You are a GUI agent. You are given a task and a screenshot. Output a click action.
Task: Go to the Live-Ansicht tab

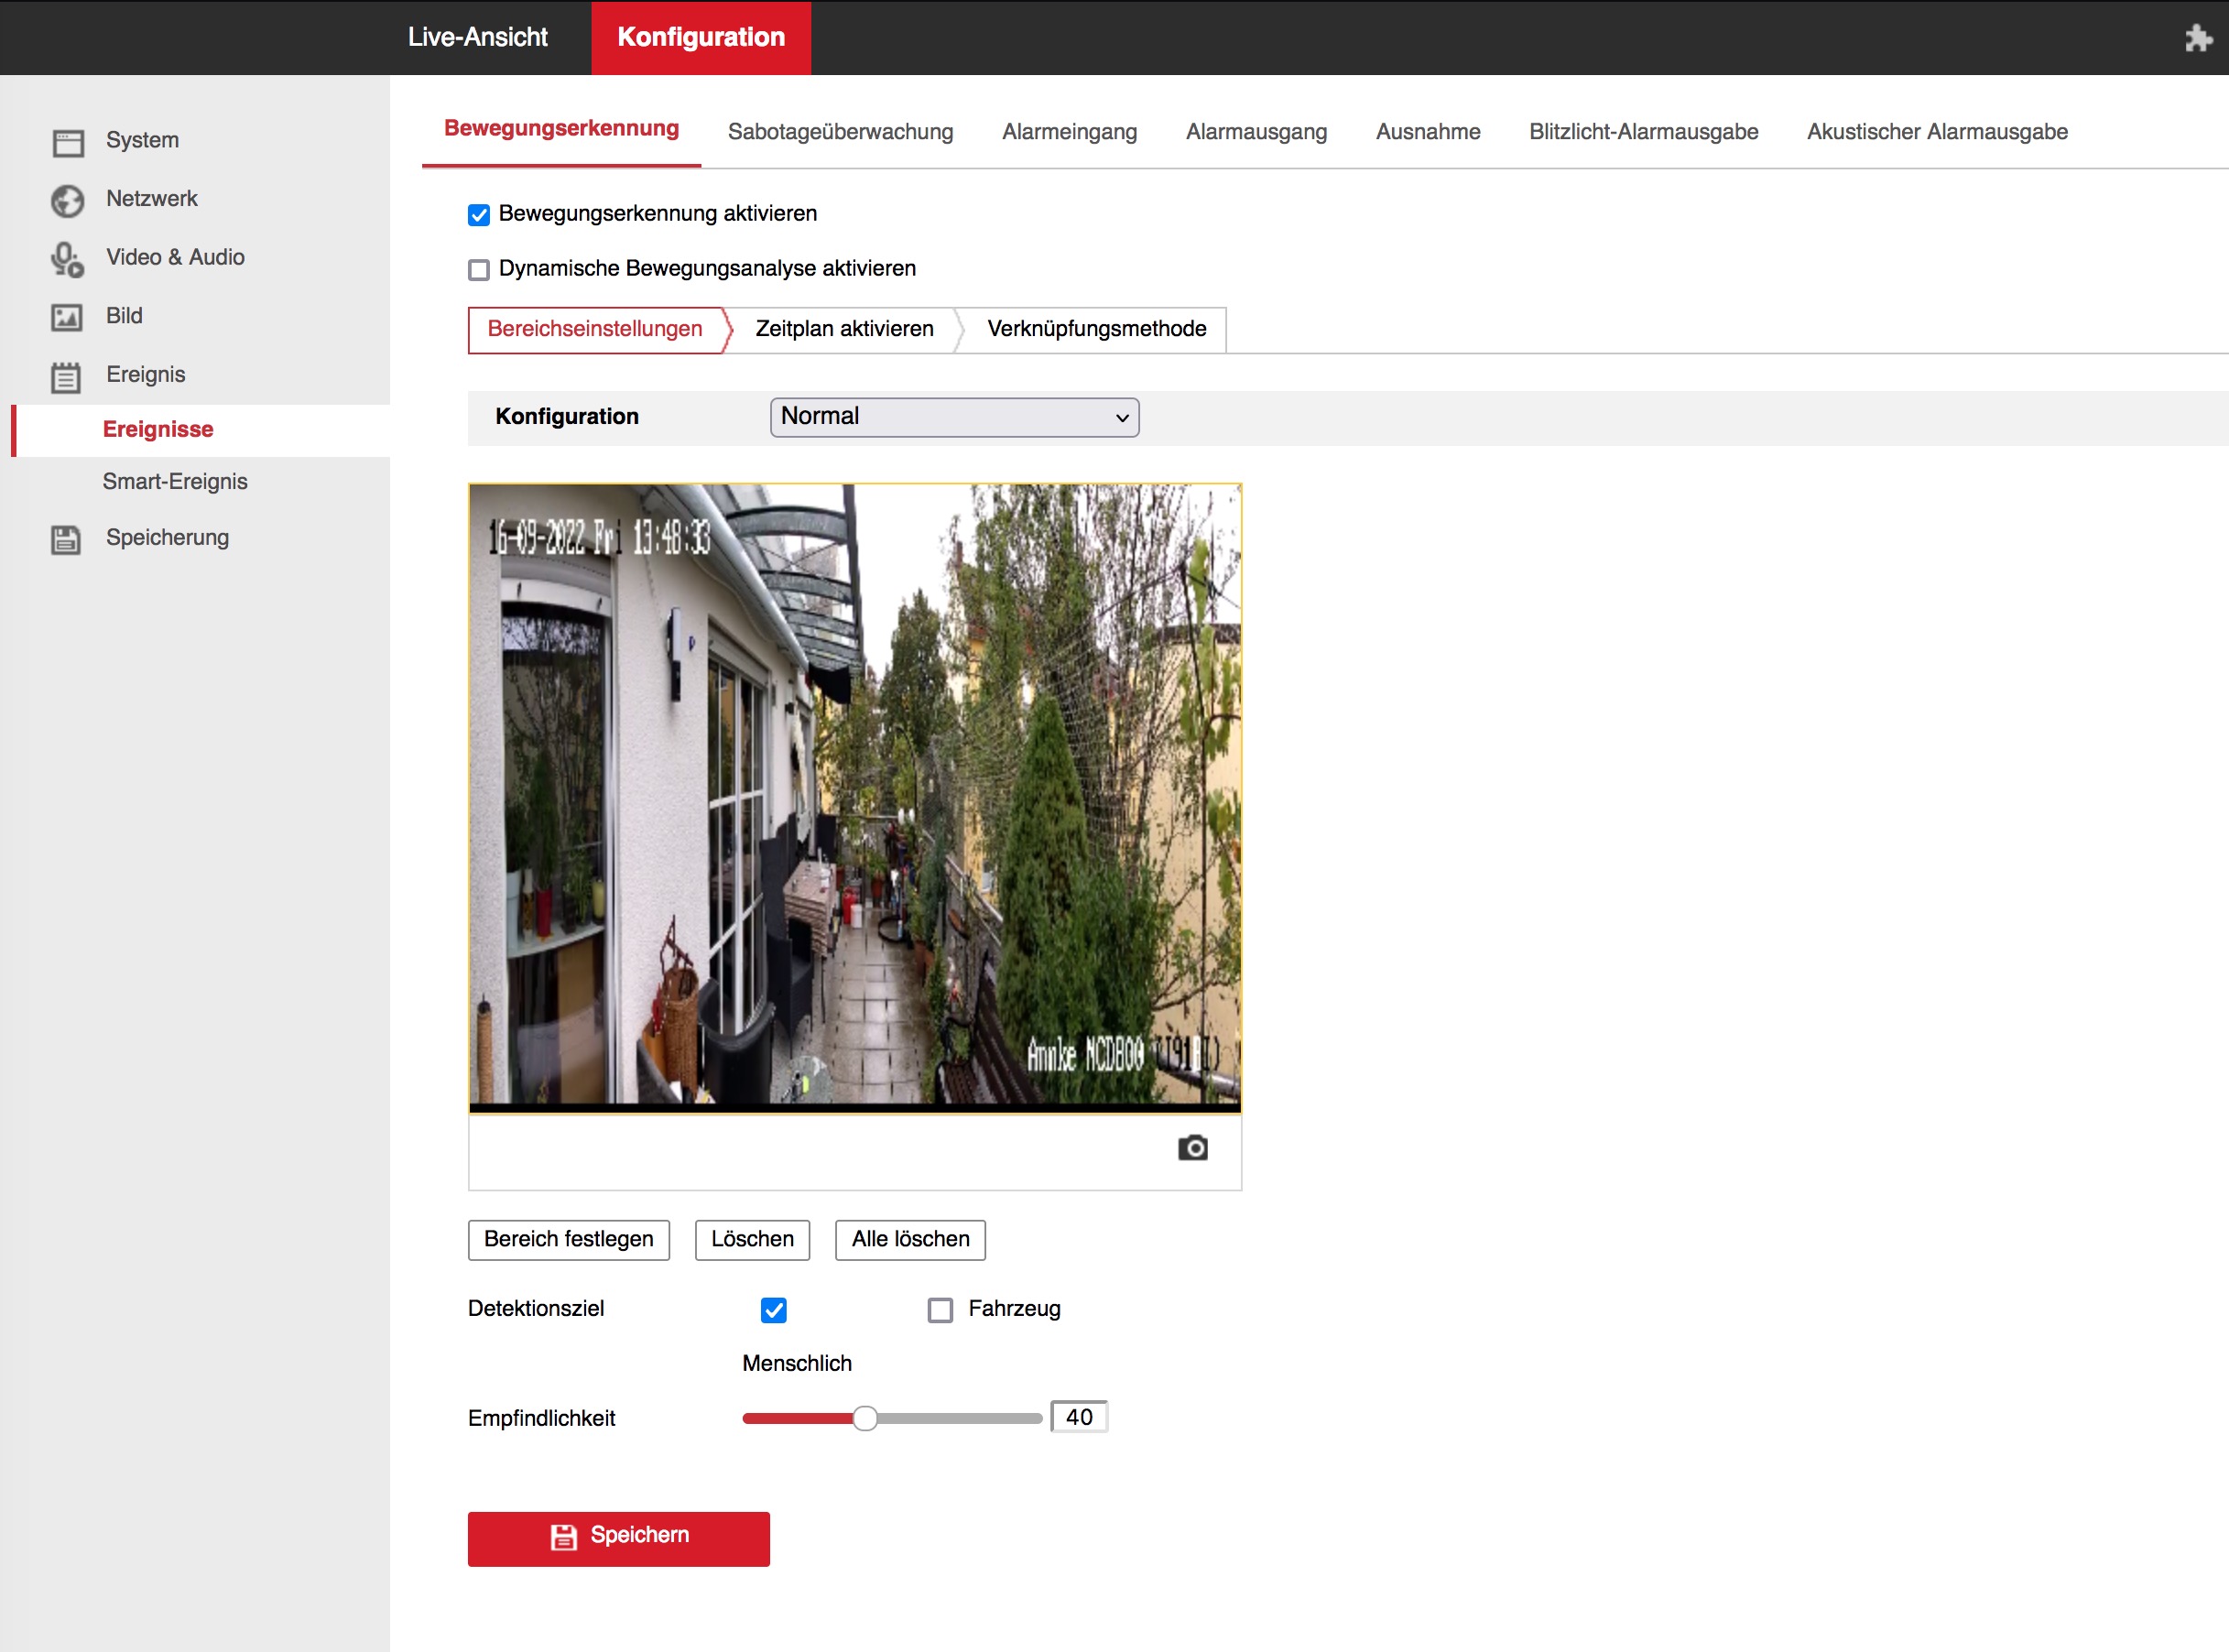click(477, 37)
